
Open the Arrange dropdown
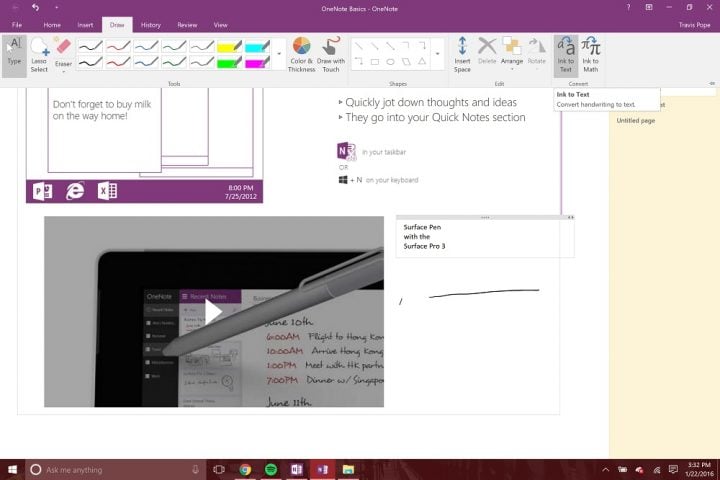tap(512, 53)
